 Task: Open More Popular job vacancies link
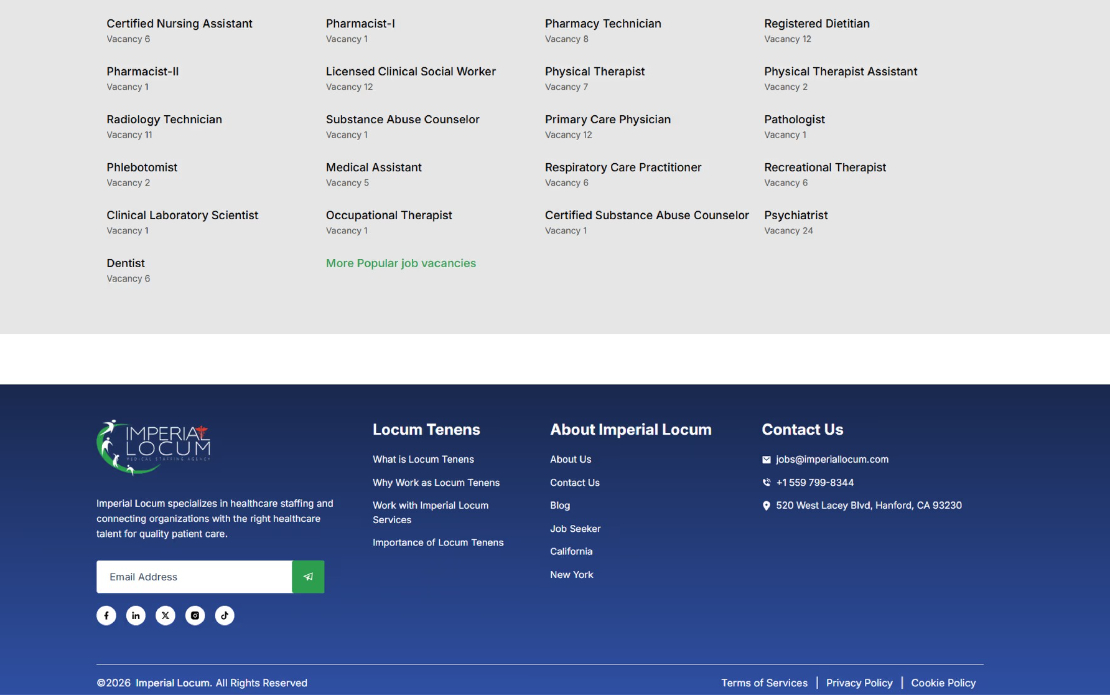click(401, 264)
